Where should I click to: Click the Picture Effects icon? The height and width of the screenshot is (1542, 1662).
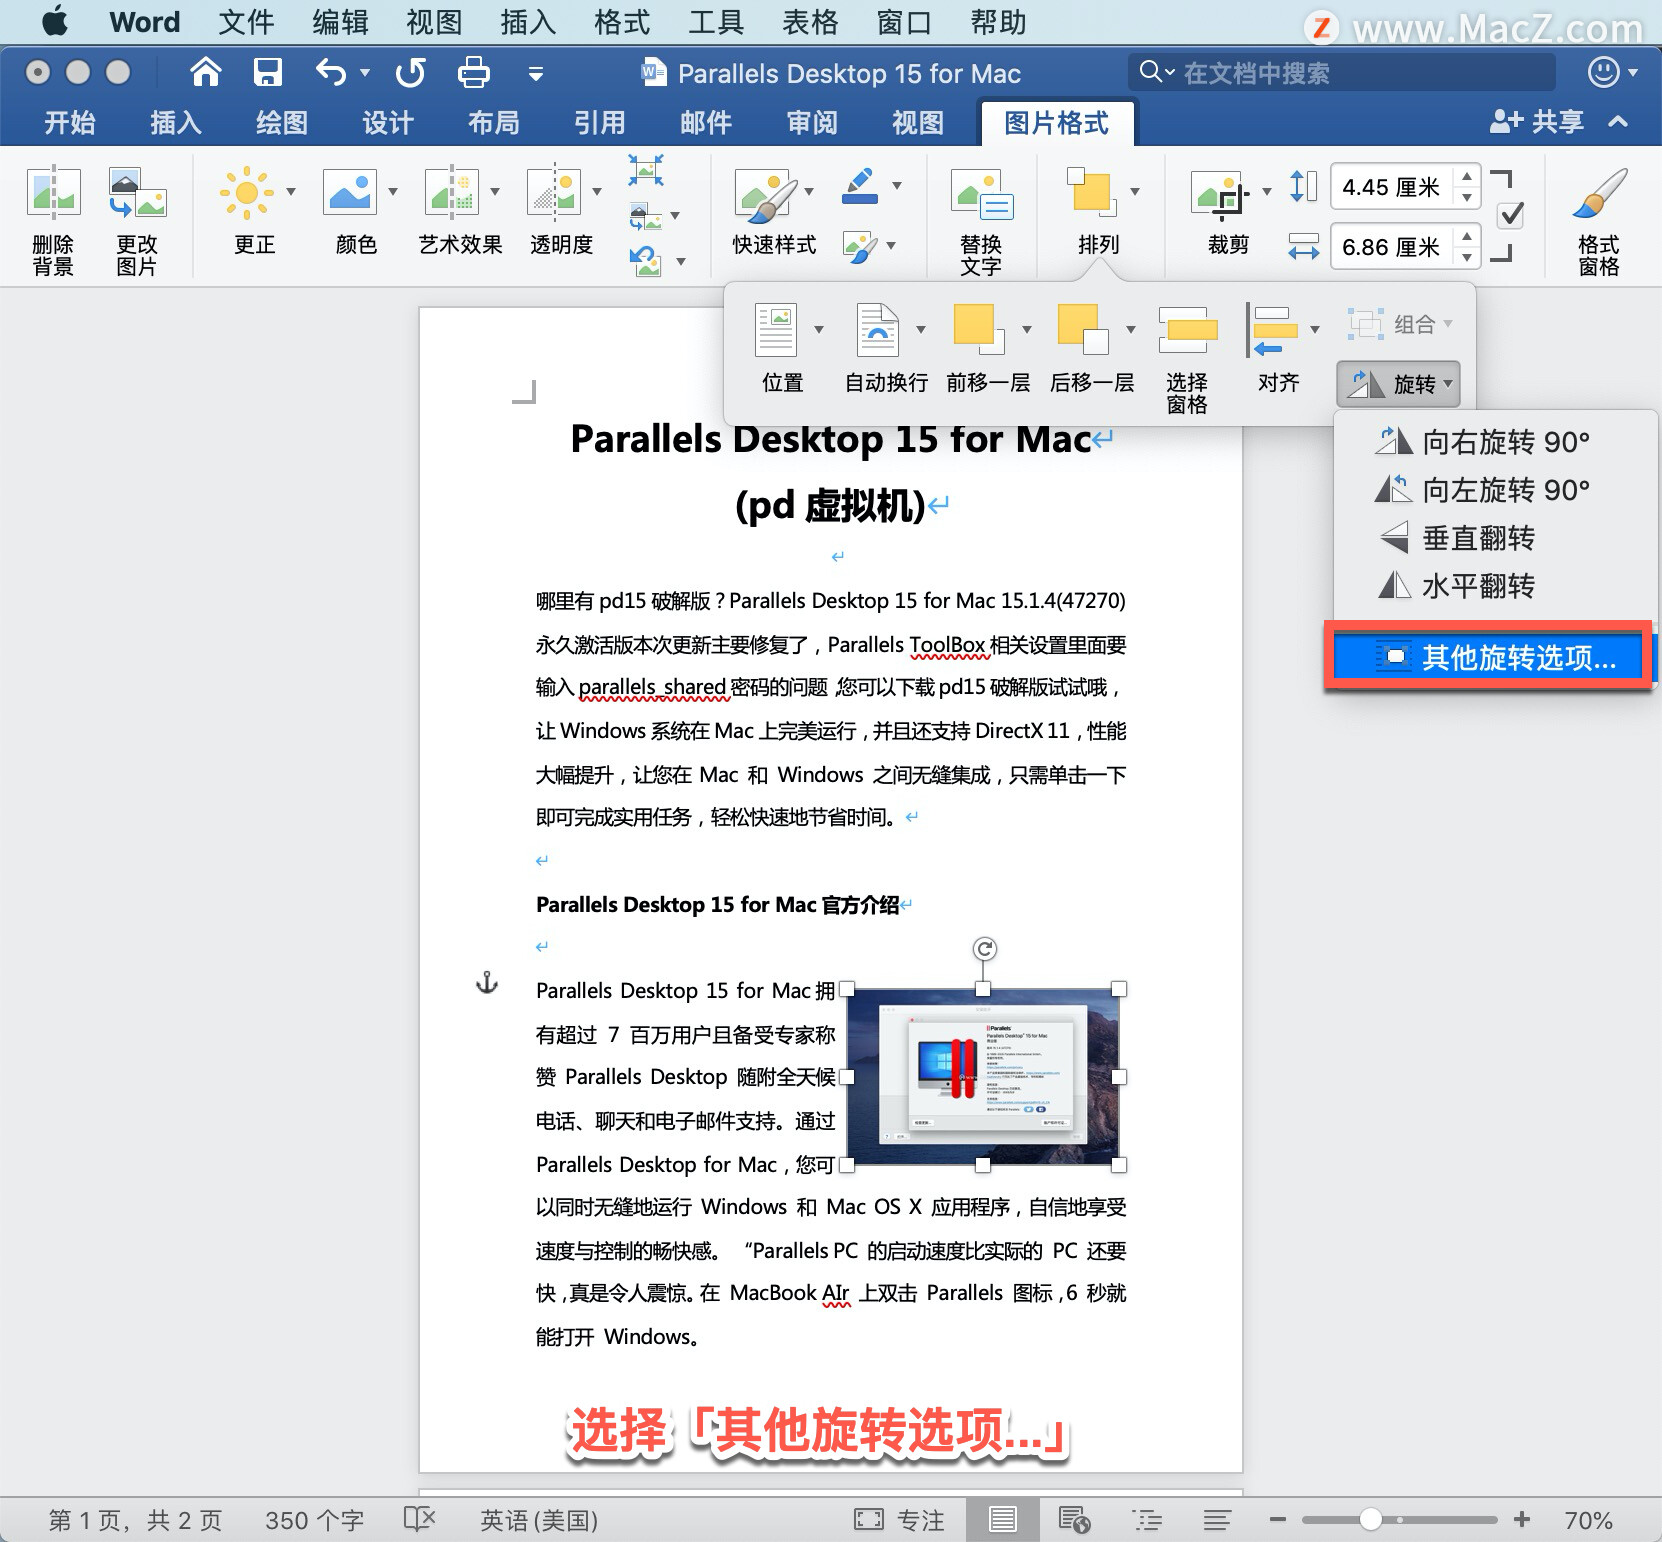click(860, 247)
